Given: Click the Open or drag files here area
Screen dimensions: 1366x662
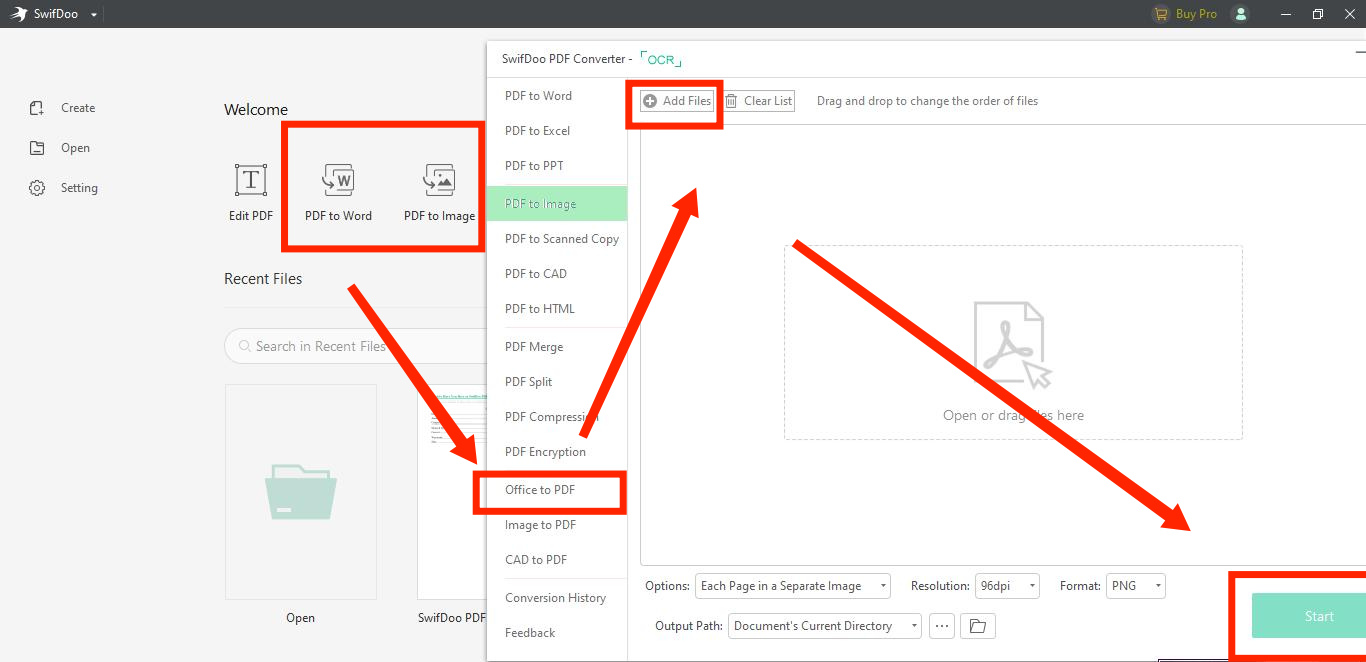Looking at the screenshot, I should coord(1013,342).
